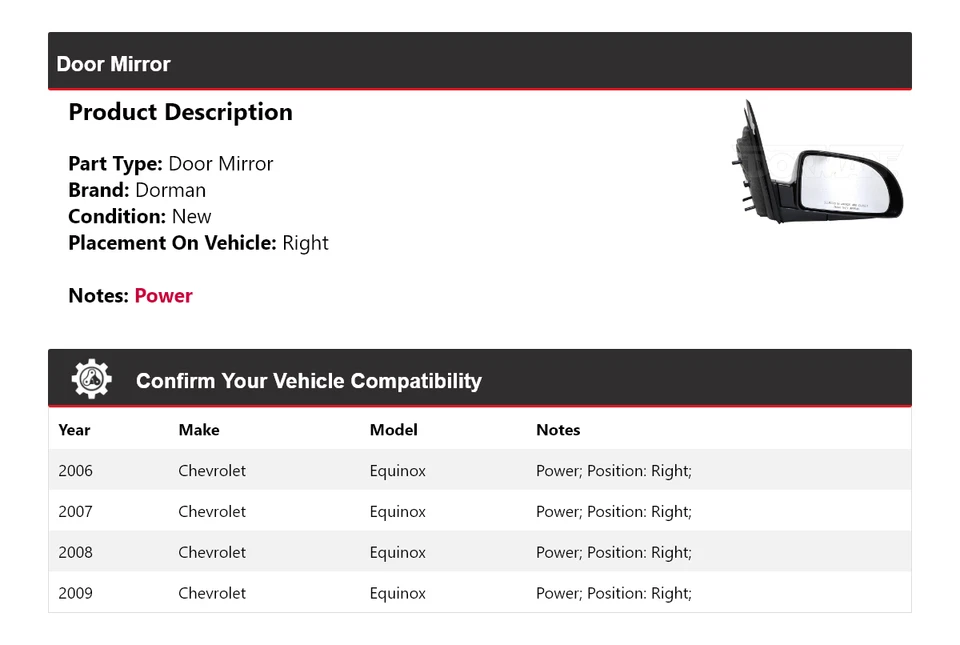Select the 2009 Equinox model cell
The height and width of the screenshot is (645, 960).
(397, 593)
